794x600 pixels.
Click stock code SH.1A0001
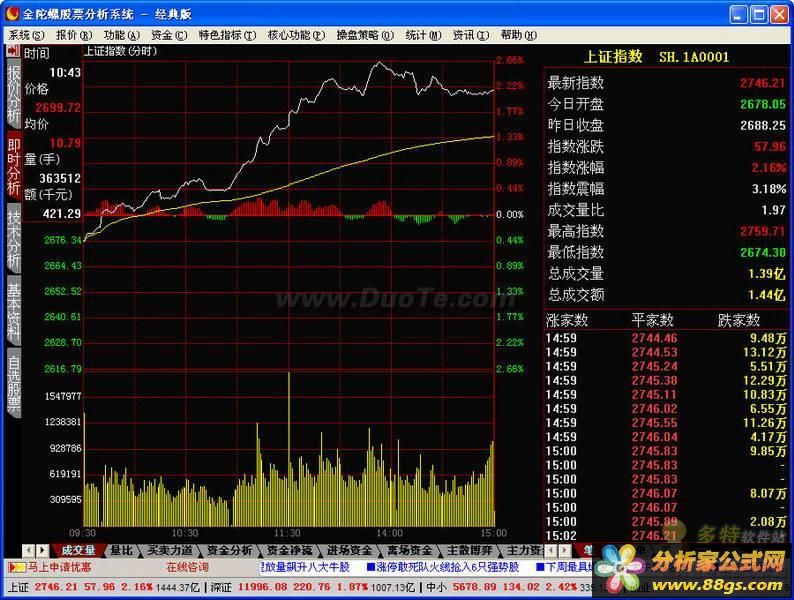pos(694,57)
